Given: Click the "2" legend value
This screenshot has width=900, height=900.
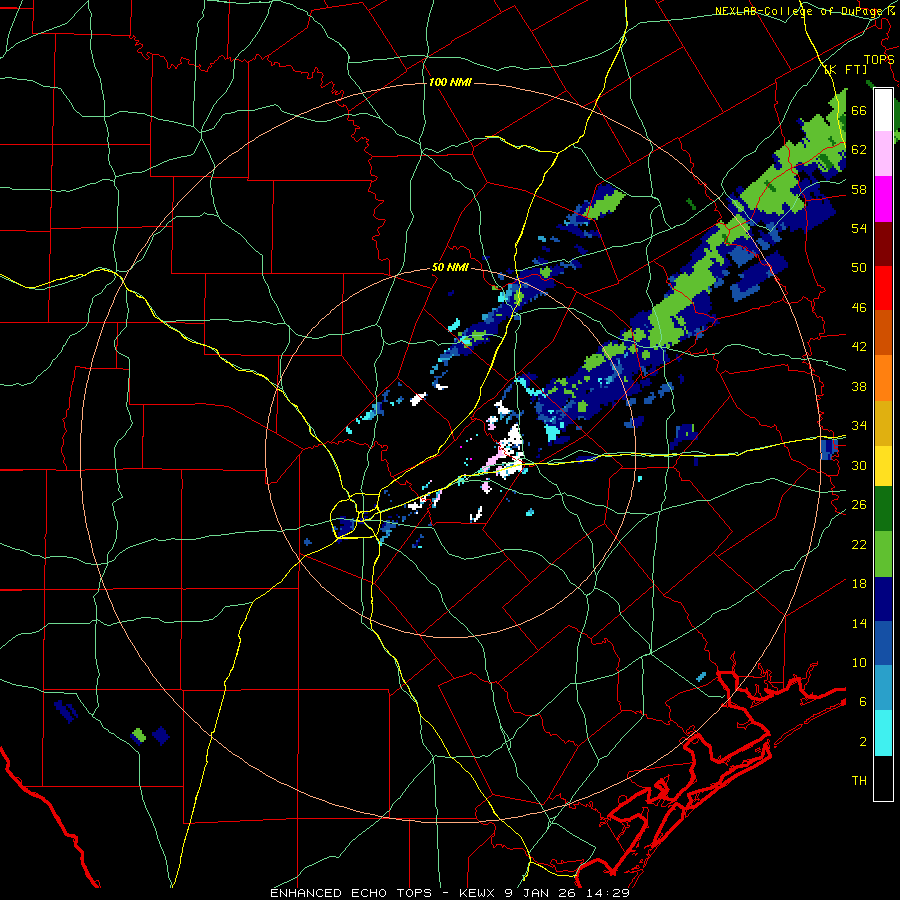Looking at the screenshot, I should [863, 742].
